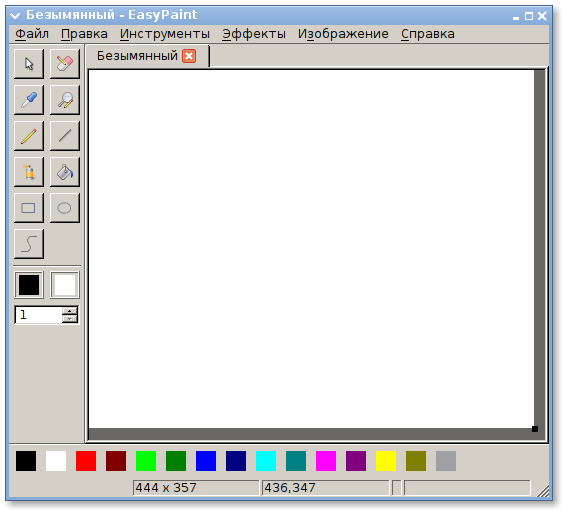The width and height of the screenshot is (562, 510).
Task: Open the Файл menu
Action: (32, 34)
